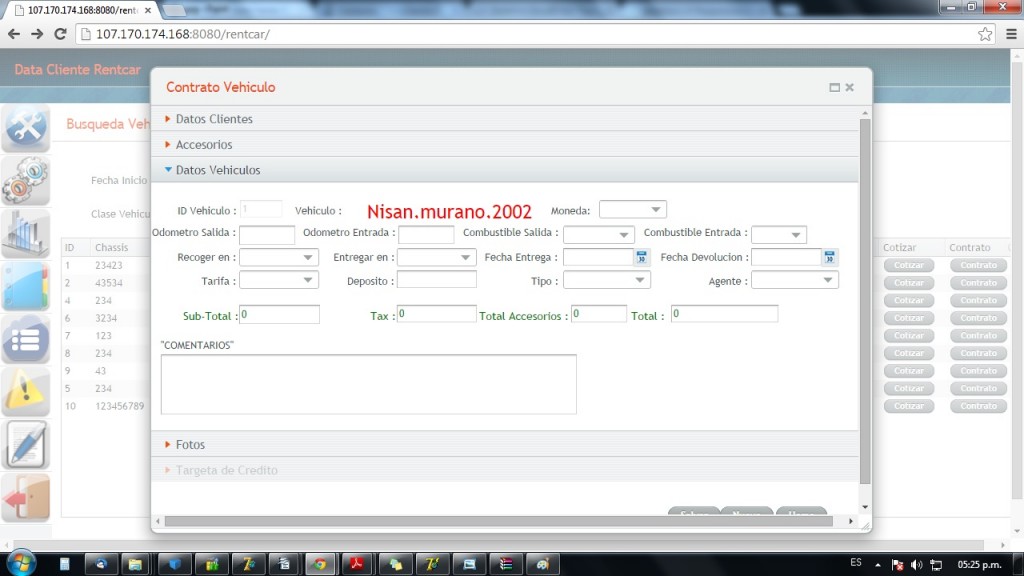This screenshot has width=1024, height=576.
Task: Click the ES language indicator in taskbar
Action: click(856, 563)
